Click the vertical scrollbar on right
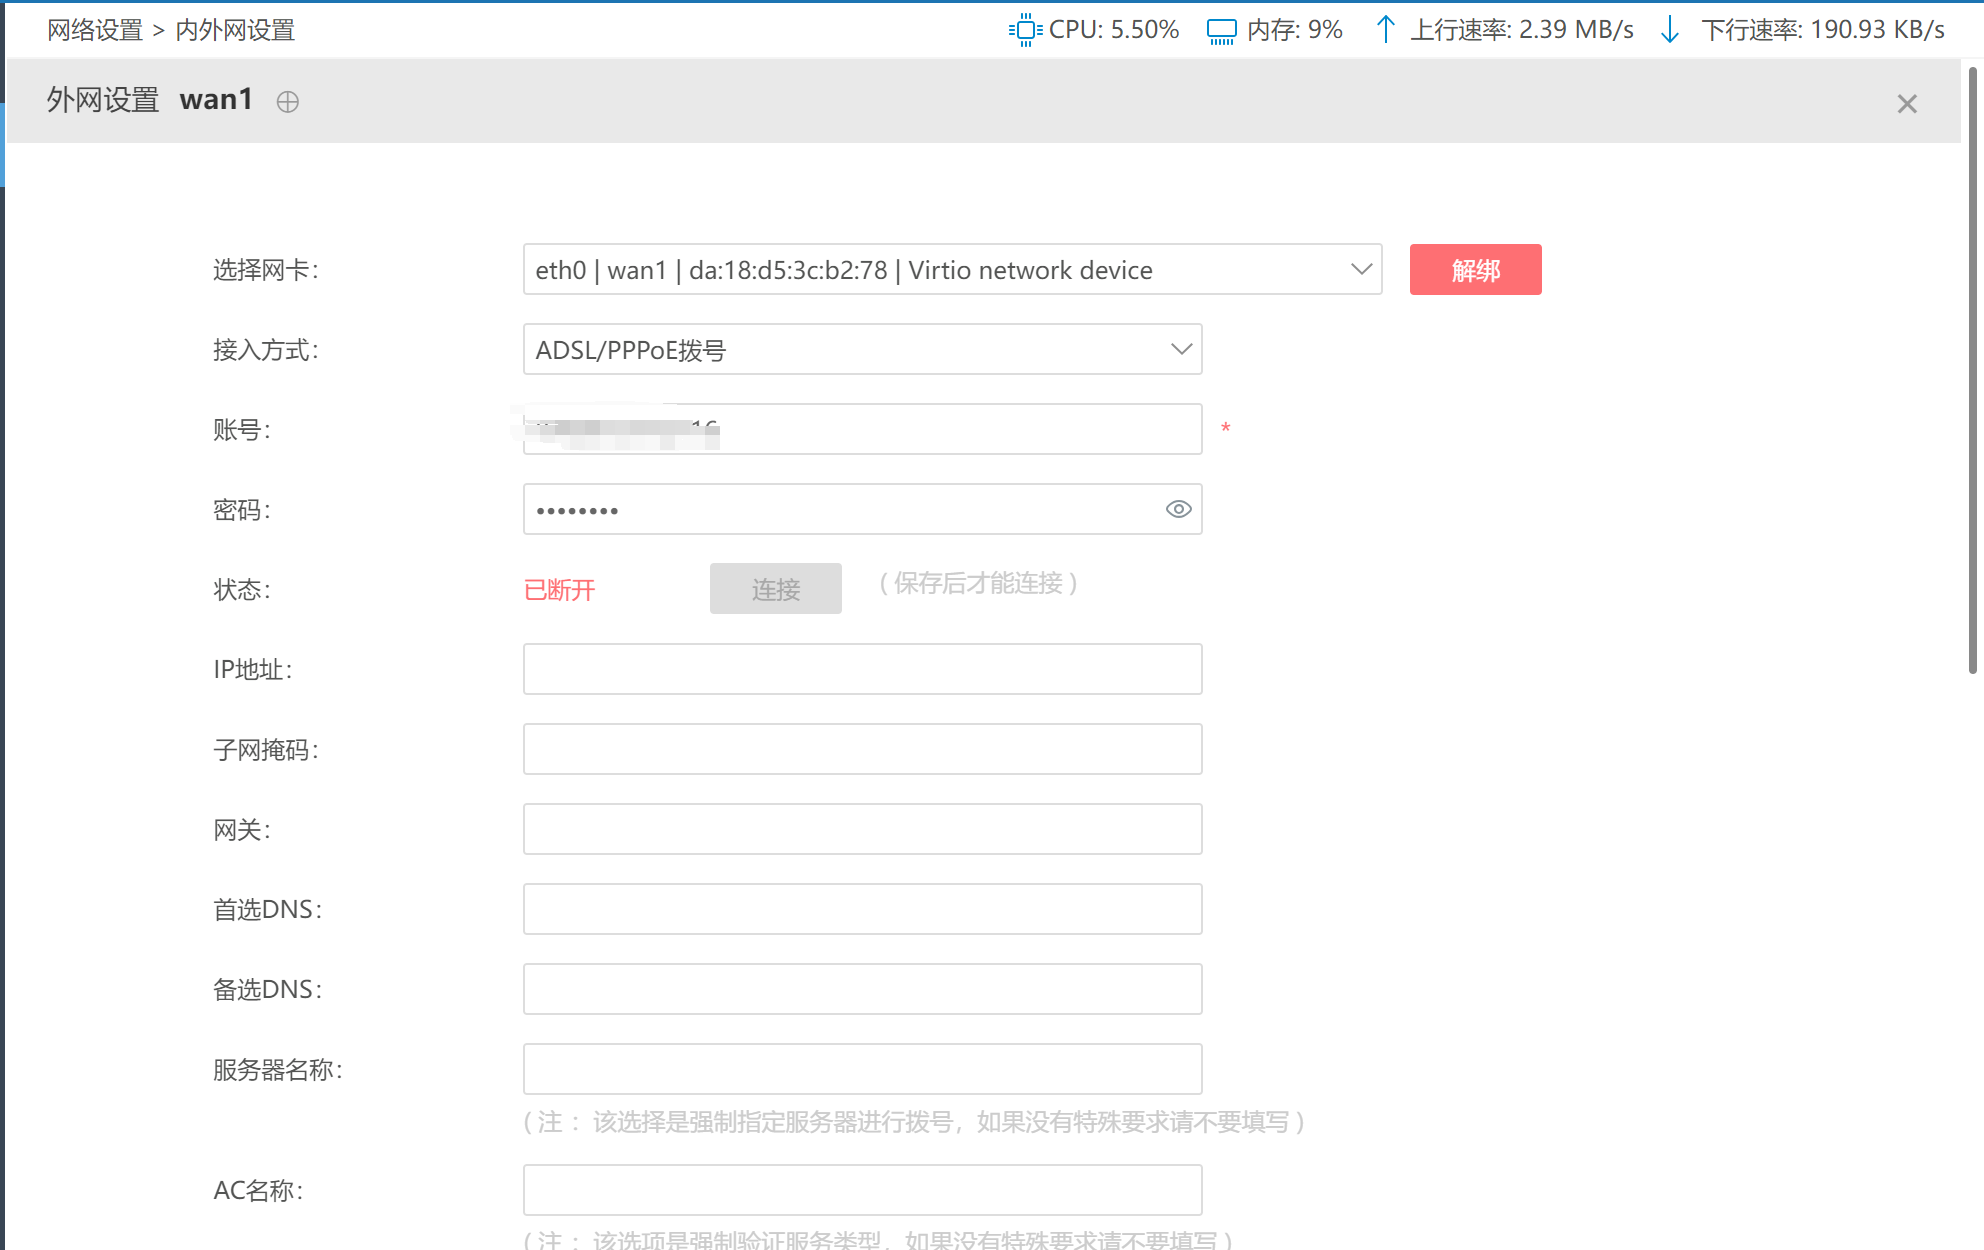The width and height of the screenshot is (1984, 1250). [1973, 370]
